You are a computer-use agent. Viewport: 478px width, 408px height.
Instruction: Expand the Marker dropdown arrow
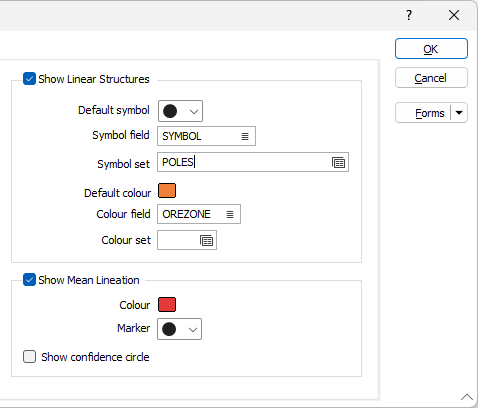point(193,330)
